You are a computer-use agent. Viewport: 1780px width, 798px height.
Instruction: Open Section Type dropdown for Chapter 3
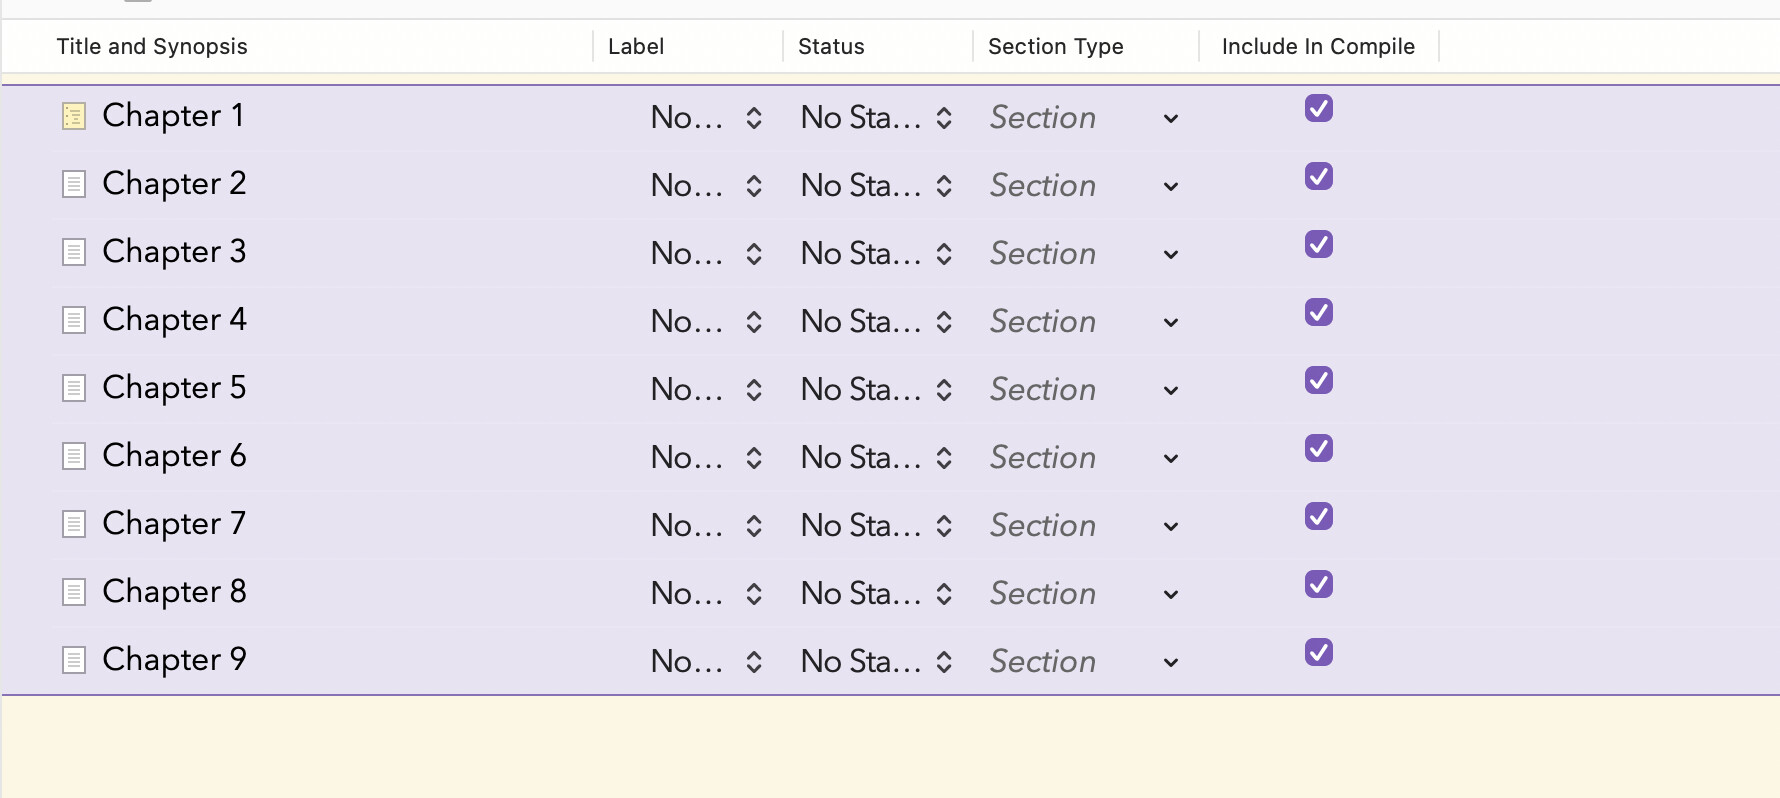click(1170, 255)
